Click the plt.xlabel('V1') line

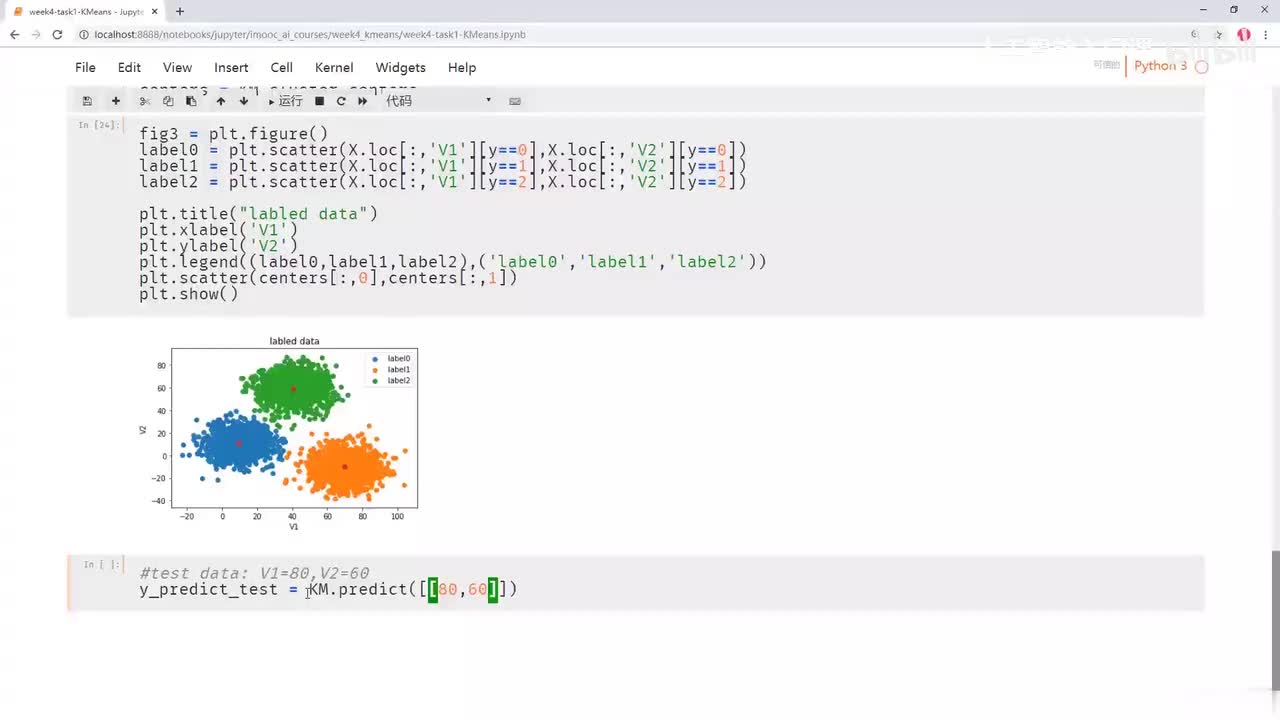coord(219,230)
